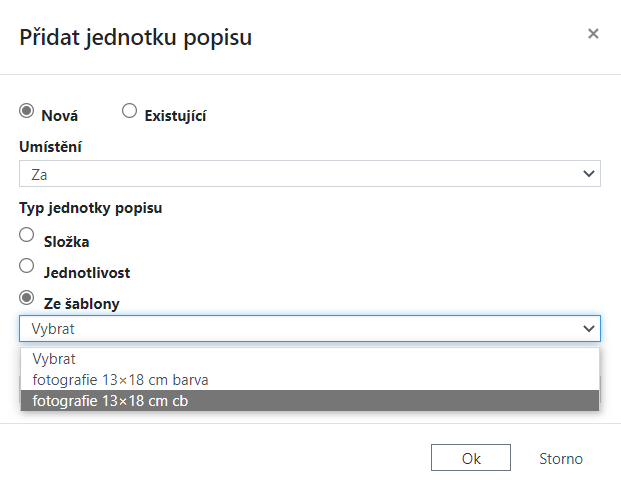
Task: Collapse the template list via its chevron
Action: [588, 329]
